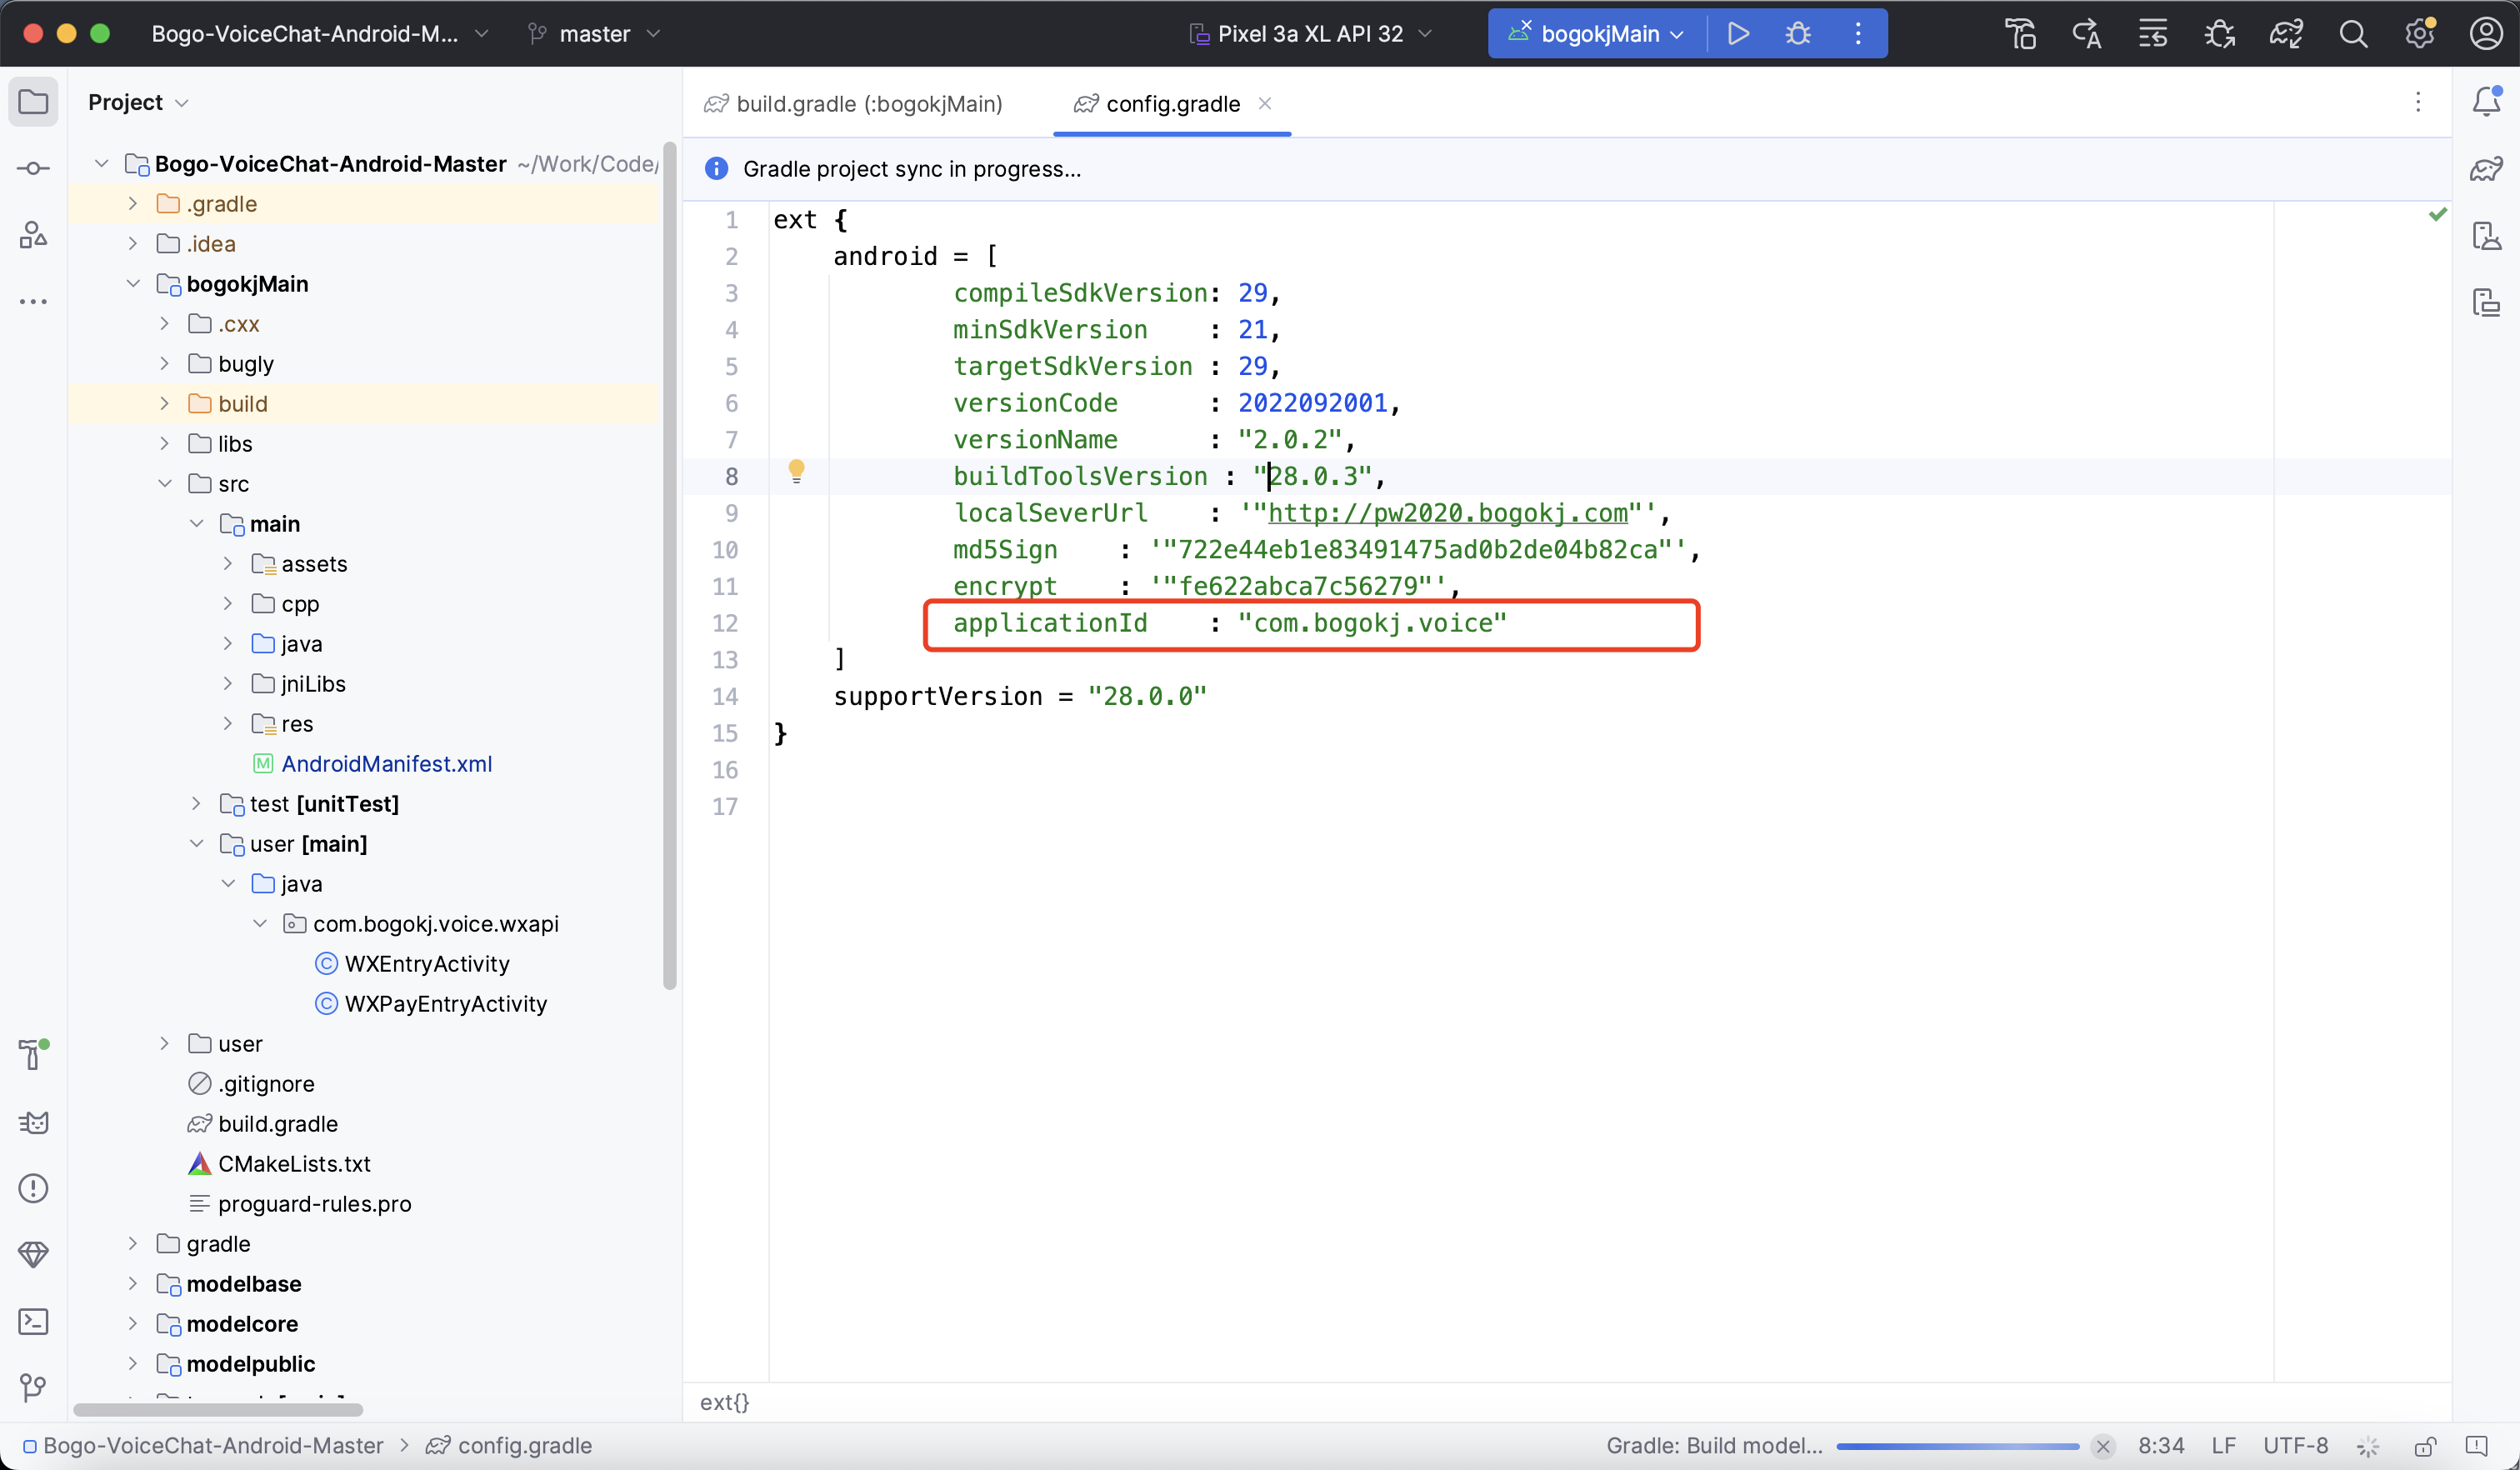Select WXPayEntryActivity class
Viewport: 2520px width, 1470px height.
click(431, 1003)
